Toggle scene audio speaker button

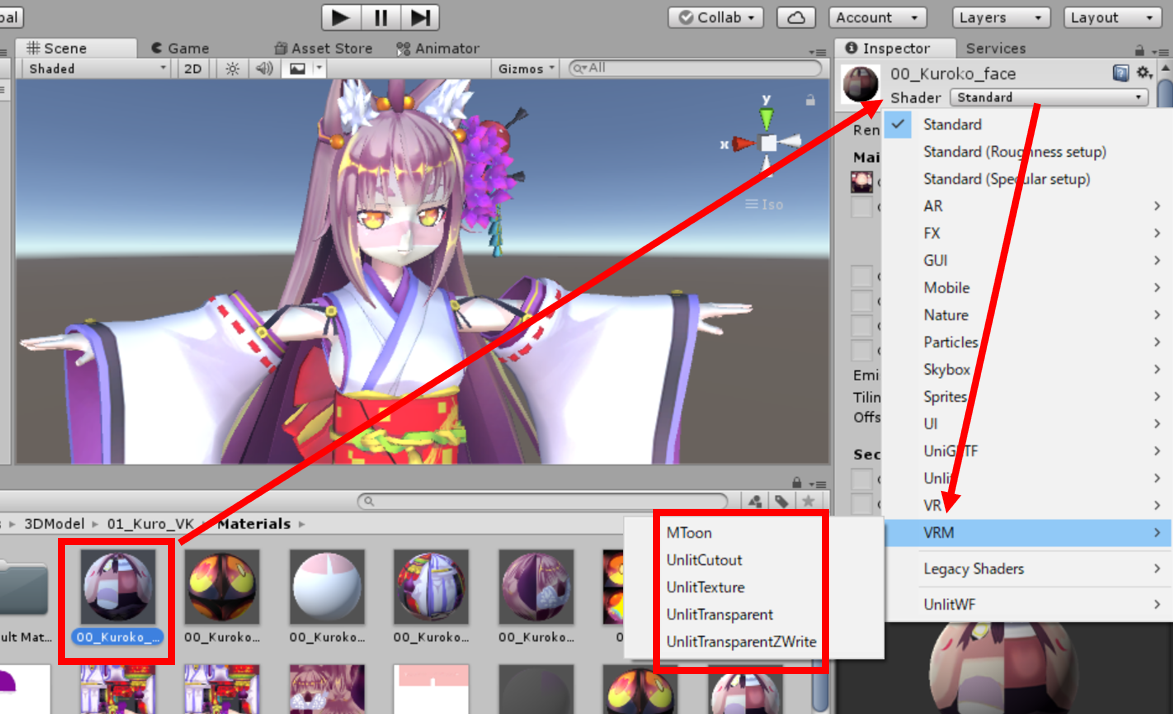pyautogui.click(x=264, y=69)
